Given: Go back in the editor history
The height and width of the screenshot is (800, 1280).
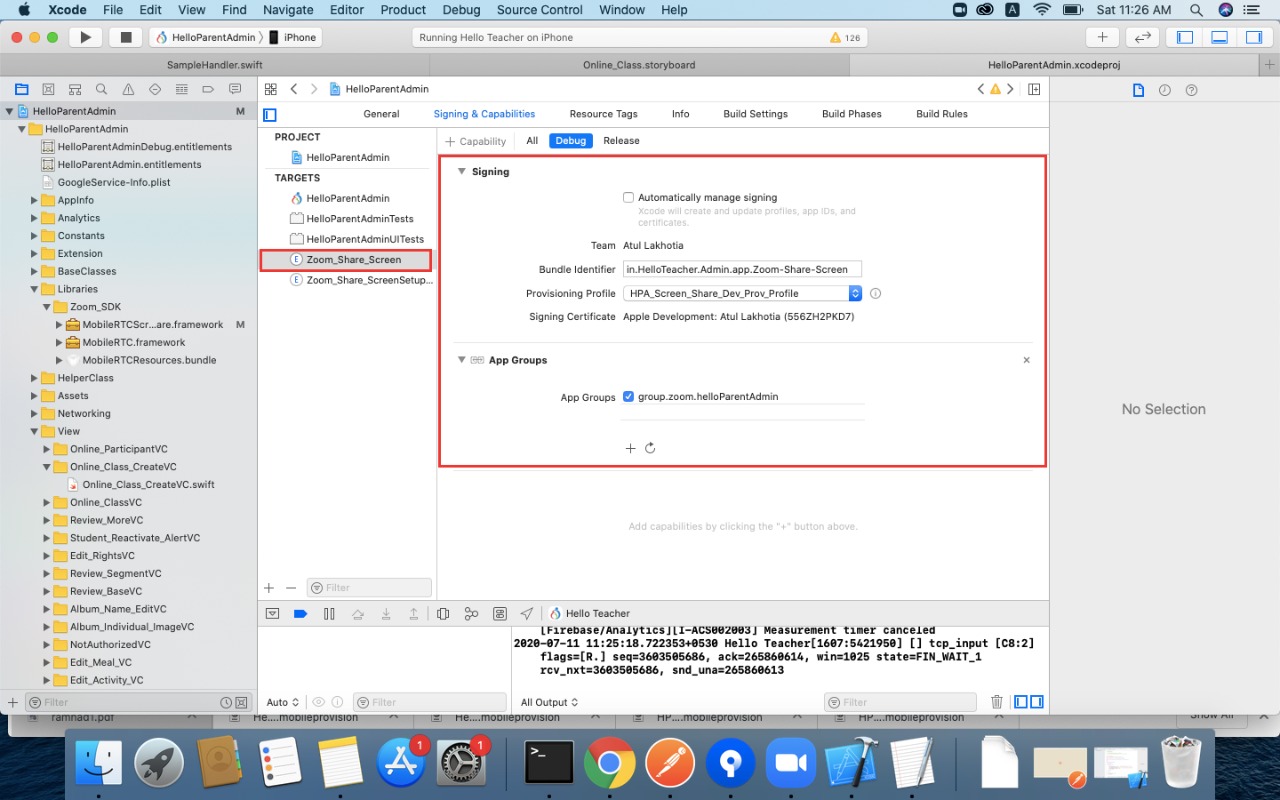Looking at the screenshot, I should tap(294, 89).
